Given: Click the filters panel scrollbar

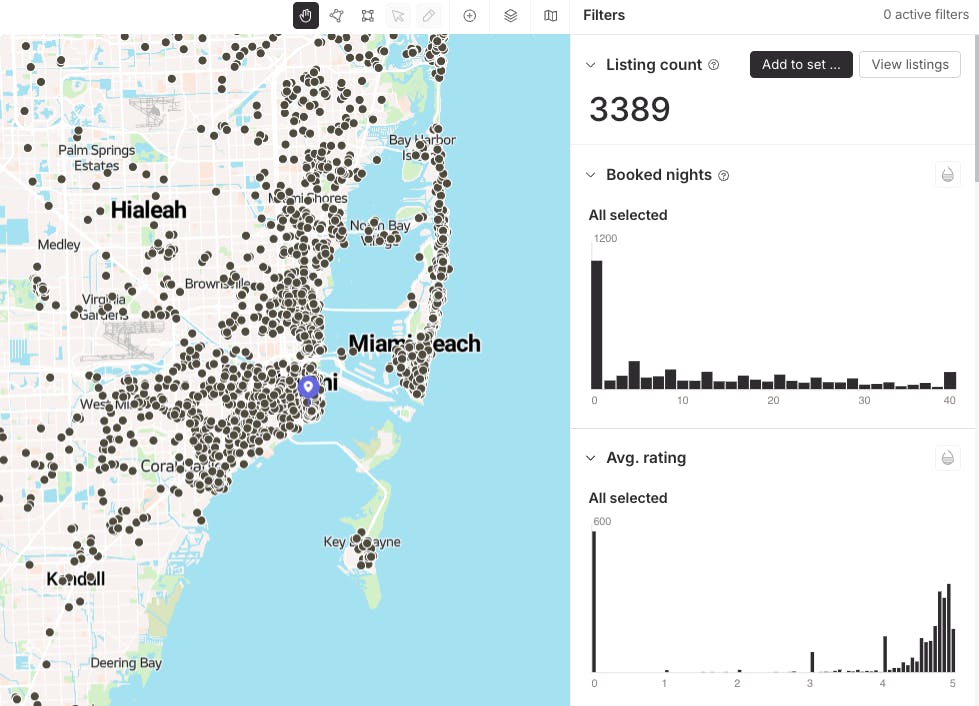Looking at the screenshot, I should pyautogui.click(x=976, y=109).
